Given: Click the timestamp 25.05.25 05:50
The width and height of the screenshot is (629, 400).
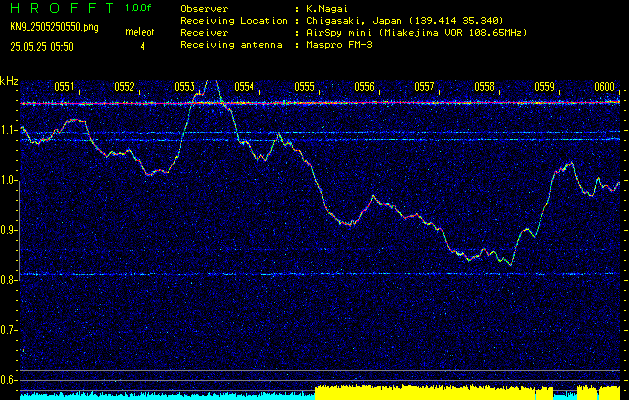Looking at the screenshot, I should [x=42, y=47].
